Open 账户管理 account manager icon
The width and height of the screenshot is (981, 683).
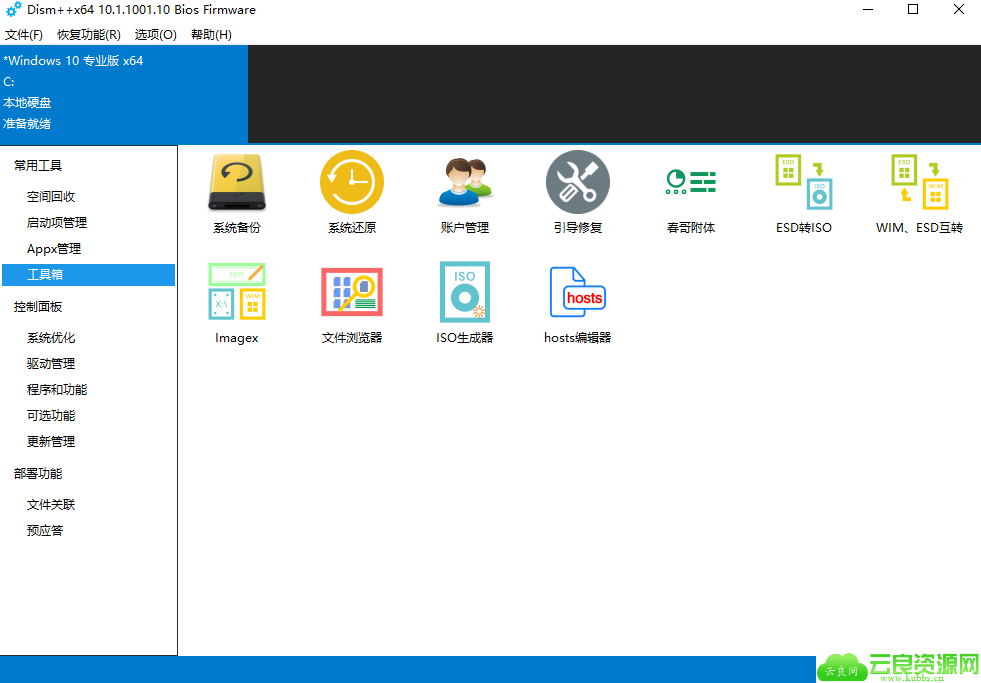pyautogui.click(x=465, y=182)
